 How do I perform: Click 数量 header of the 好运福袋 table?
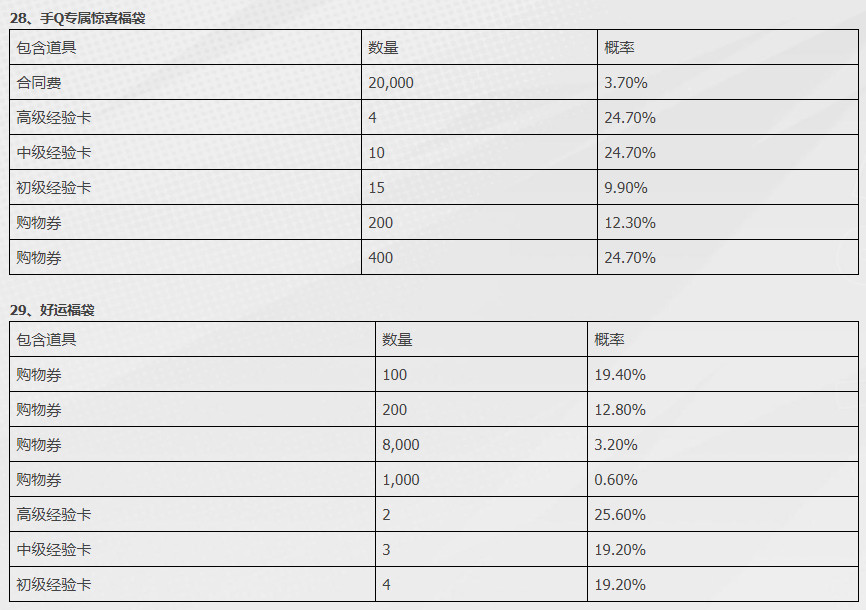397,339
